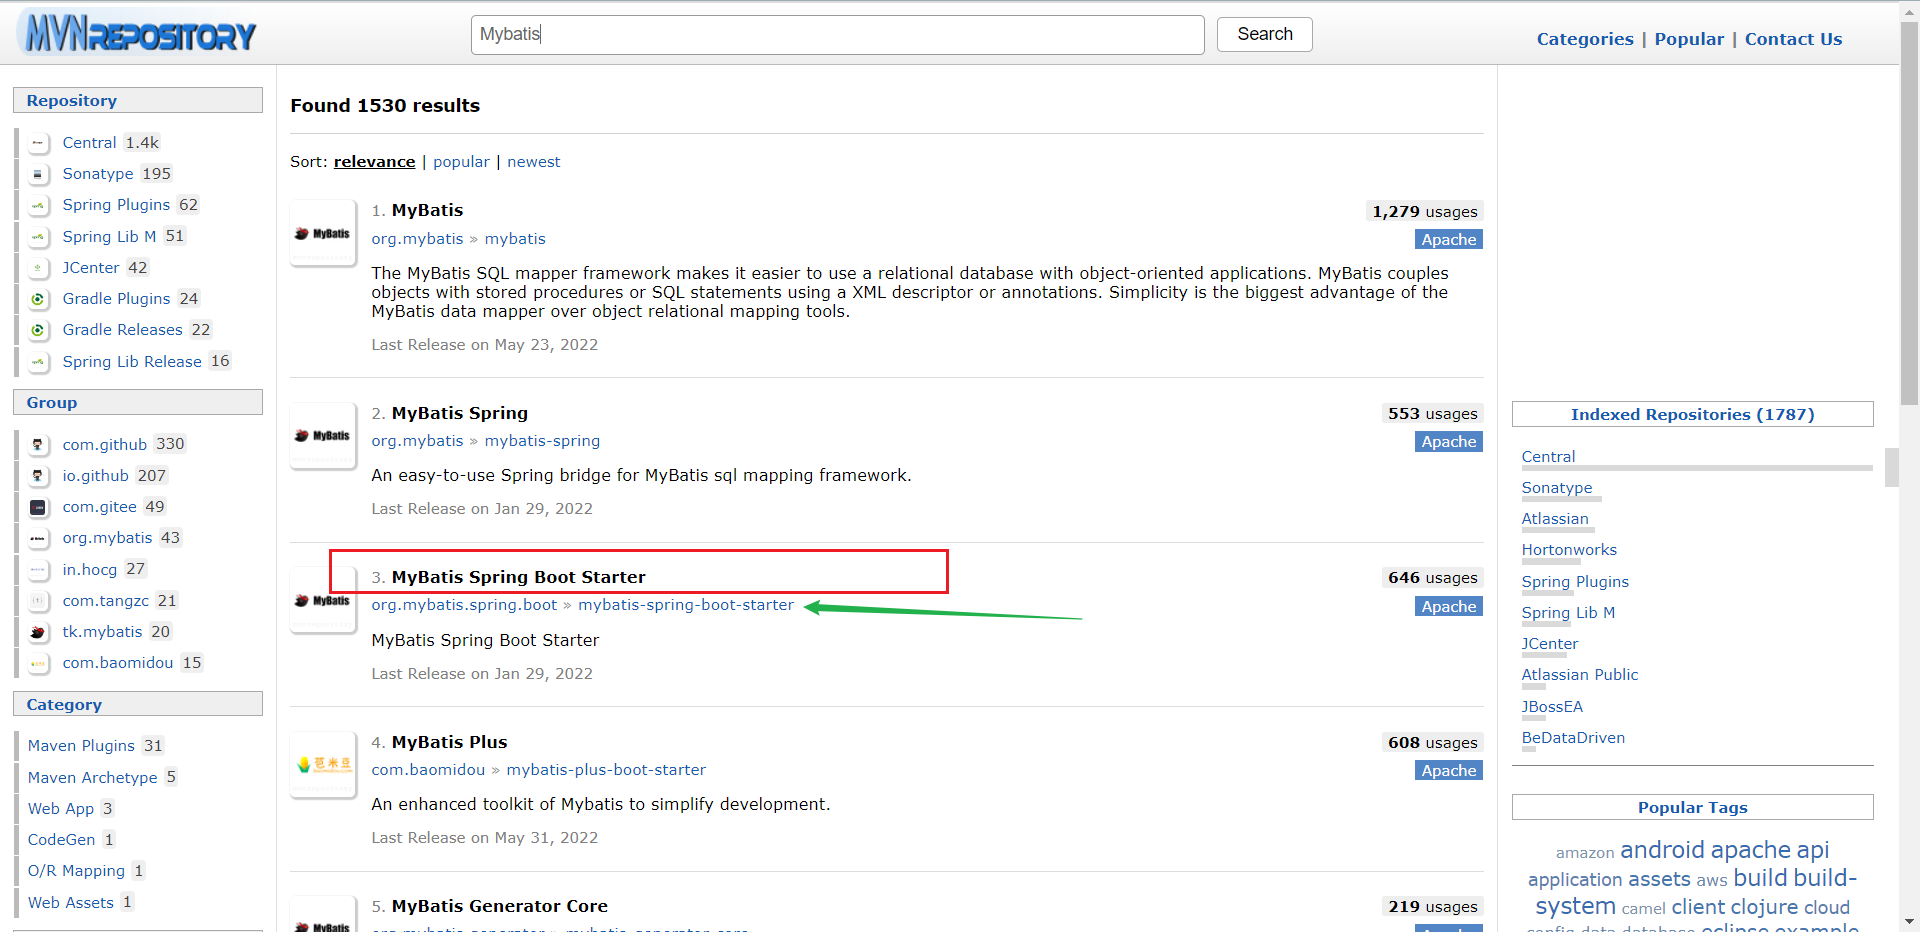Click the Spring Plugins icon in sidebar
1920x932 pixels.
(x=38, y=205)
